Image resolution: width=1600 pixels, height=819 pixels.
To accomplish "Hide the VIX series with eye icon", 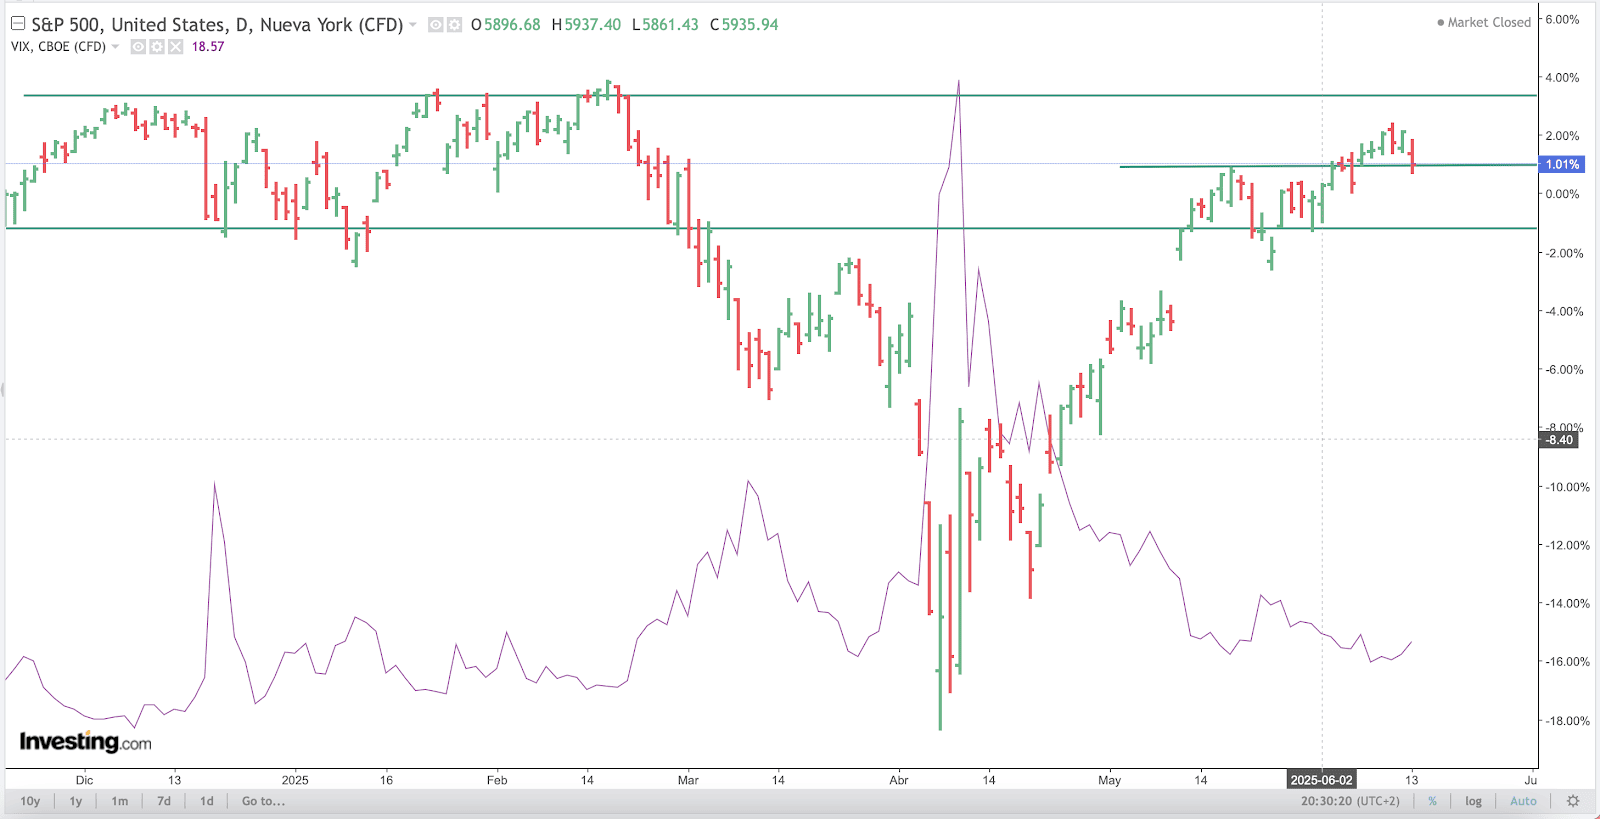I will pos(139,47).
